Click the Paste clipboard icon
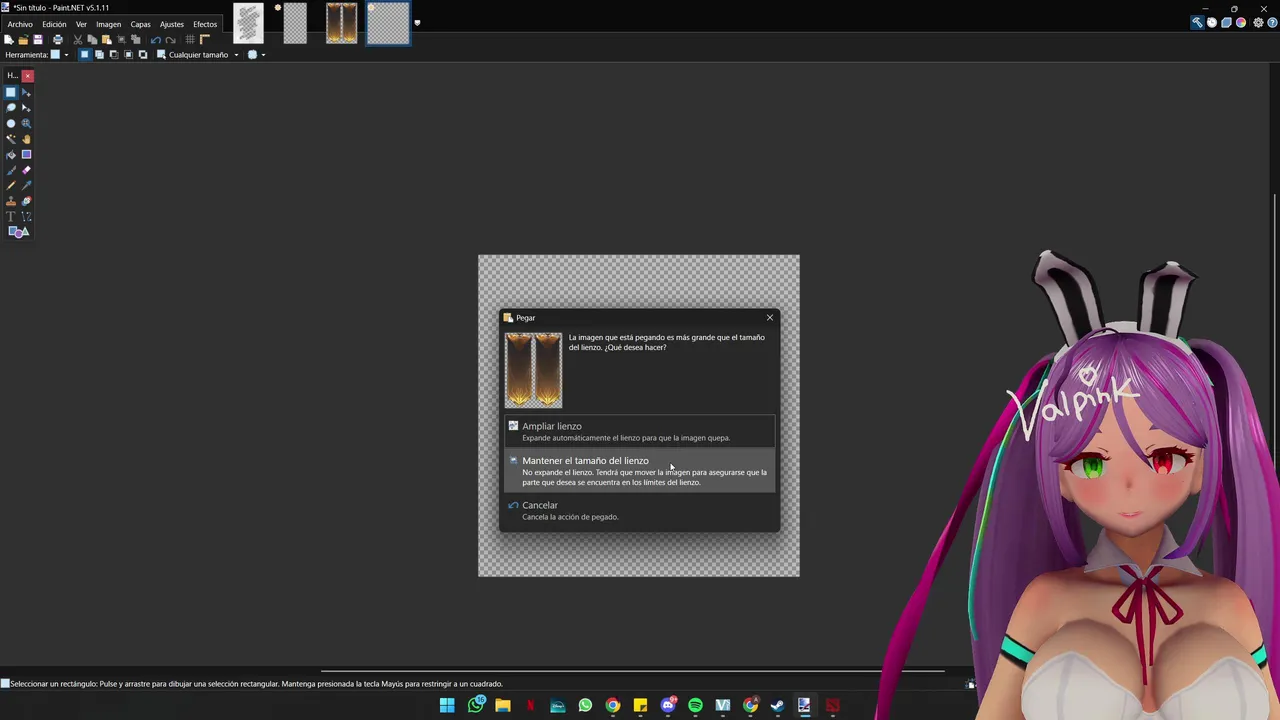This screenshot has height=720, width=1280. 106,40
